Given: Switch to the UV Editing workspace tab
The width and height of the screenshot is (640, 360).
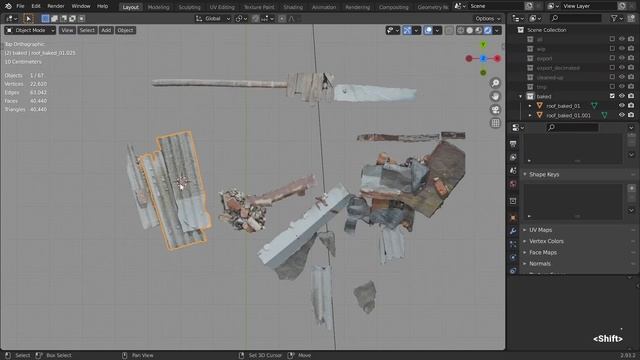Looking at the screenshot, I should coord(222,7).
